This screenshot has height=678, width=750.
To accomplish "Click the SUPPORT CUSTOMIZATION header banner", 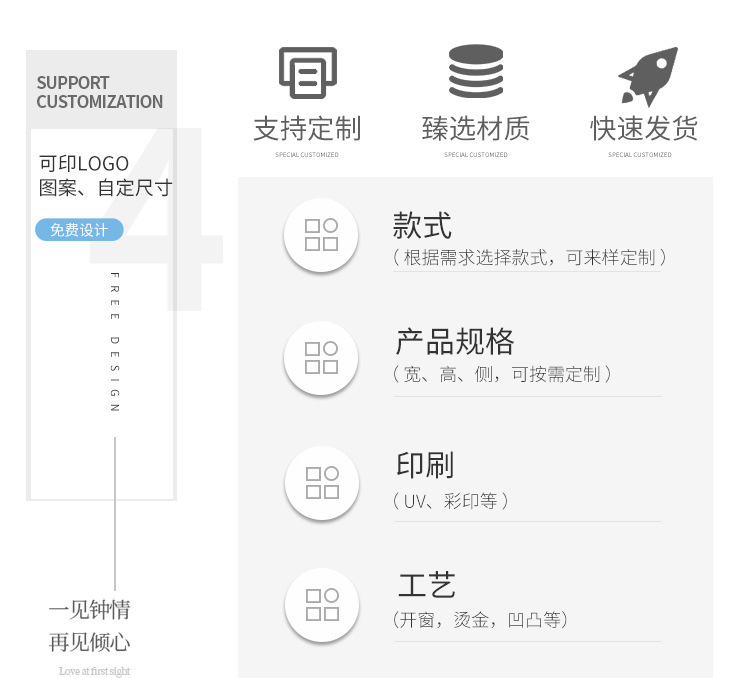I will click(100, 92).
